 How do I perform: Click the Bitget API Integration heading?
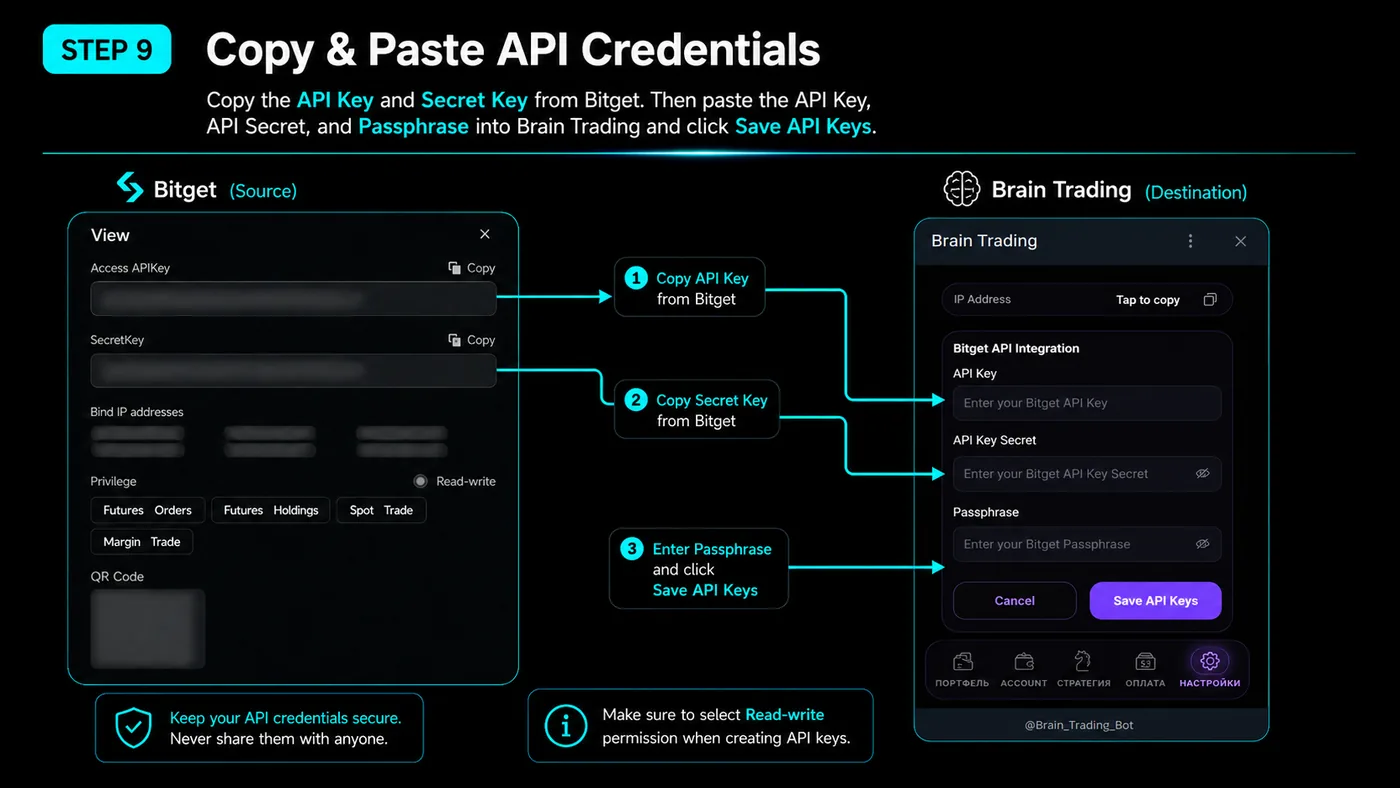(x=1016, y=348)
